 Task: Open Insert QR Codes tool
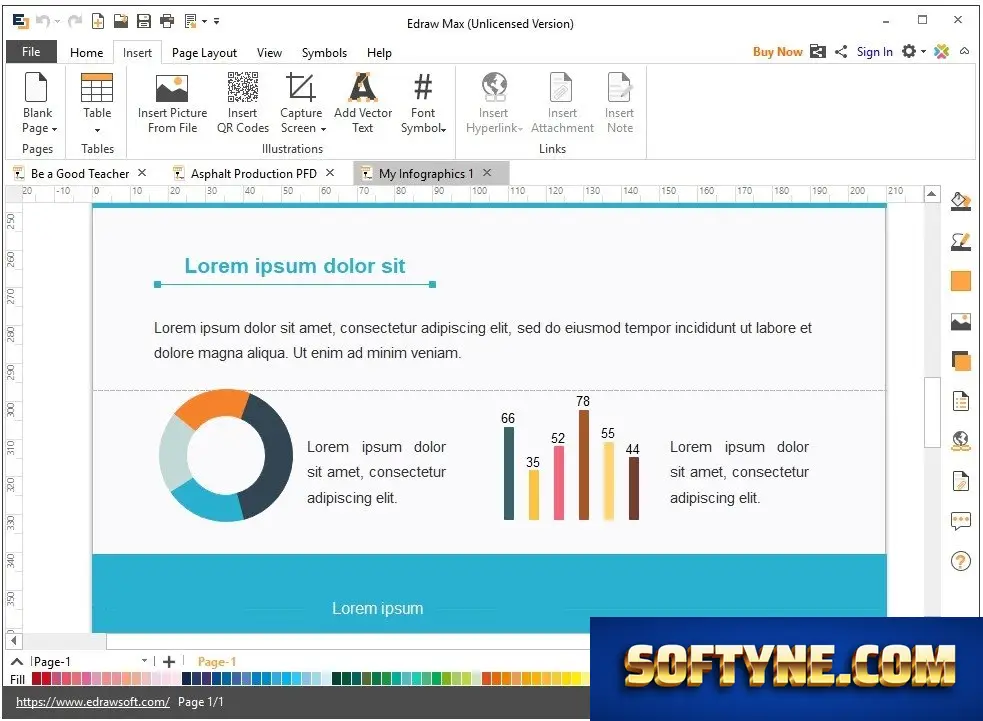(243, 103)
